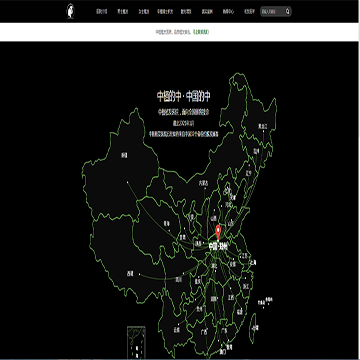The height and width of the screenshot is (360, 360).
Task: Open the last navigation item before the search box
Action: pos(249,11)
